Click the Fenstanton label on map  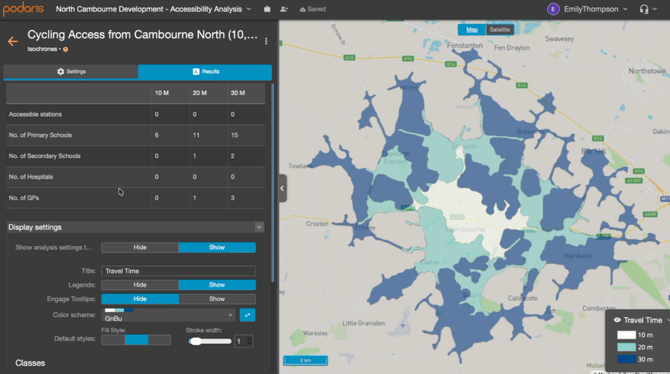464,45
